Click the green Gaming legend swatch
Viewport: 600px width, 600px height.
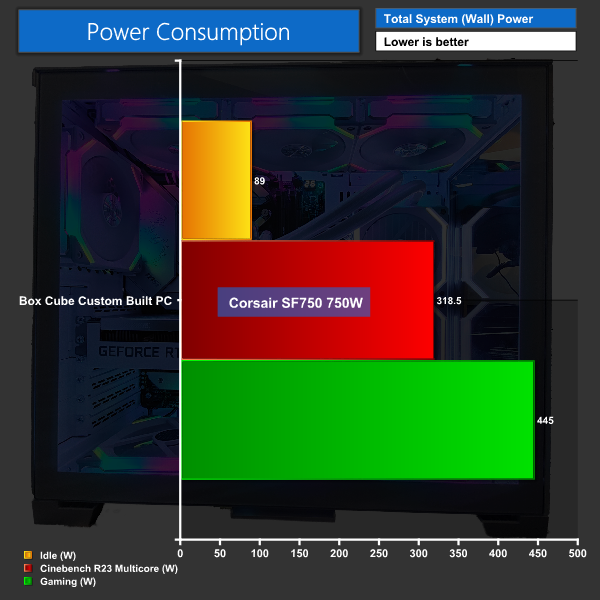pos(28,581)
